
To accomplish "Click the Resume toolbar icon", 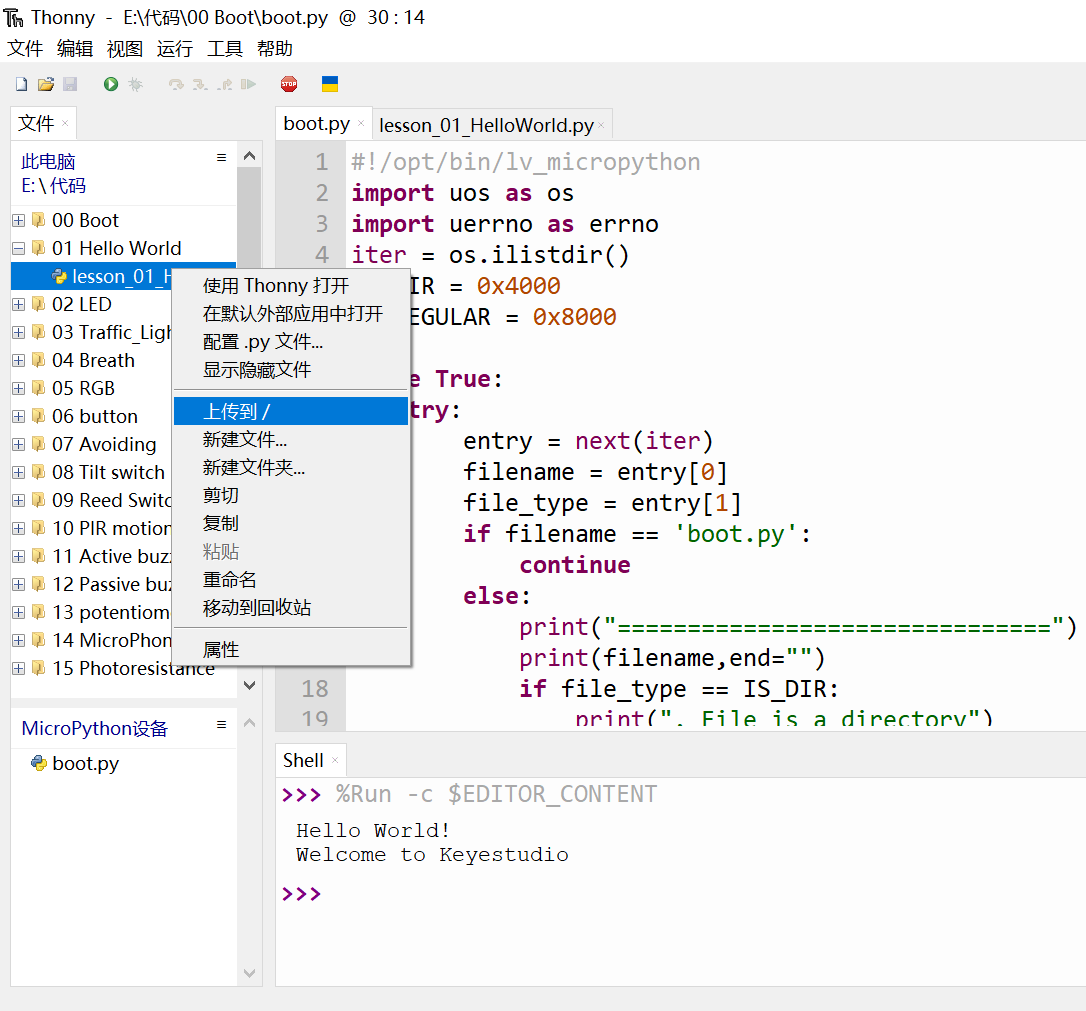I will (248, 84).
